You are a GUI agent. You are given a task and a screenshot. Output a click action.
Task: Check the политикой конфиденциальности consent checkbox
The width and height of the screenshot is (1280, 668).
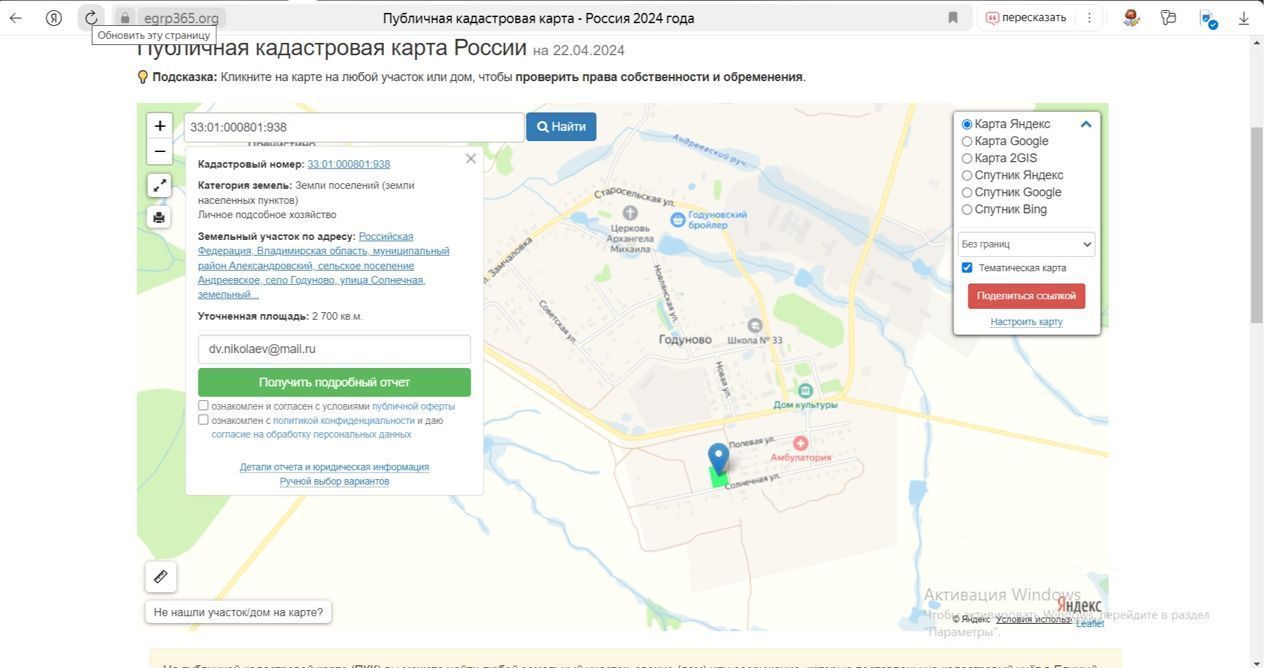(203, 420)
